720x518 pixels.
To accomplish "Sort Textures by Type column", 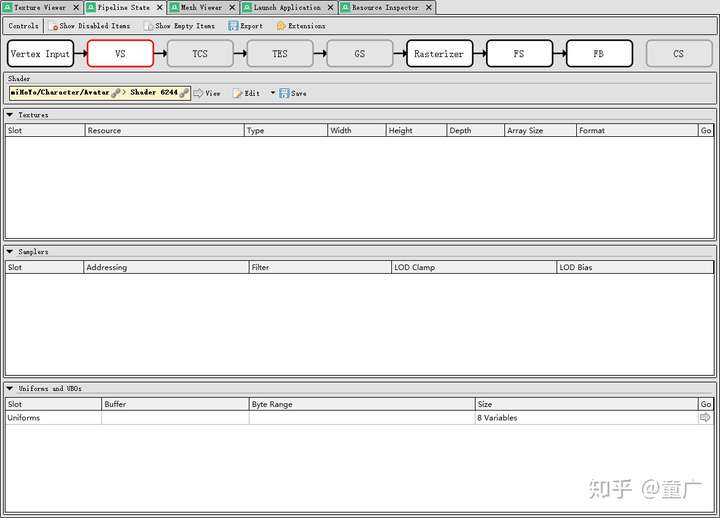I will coord(286,130).
